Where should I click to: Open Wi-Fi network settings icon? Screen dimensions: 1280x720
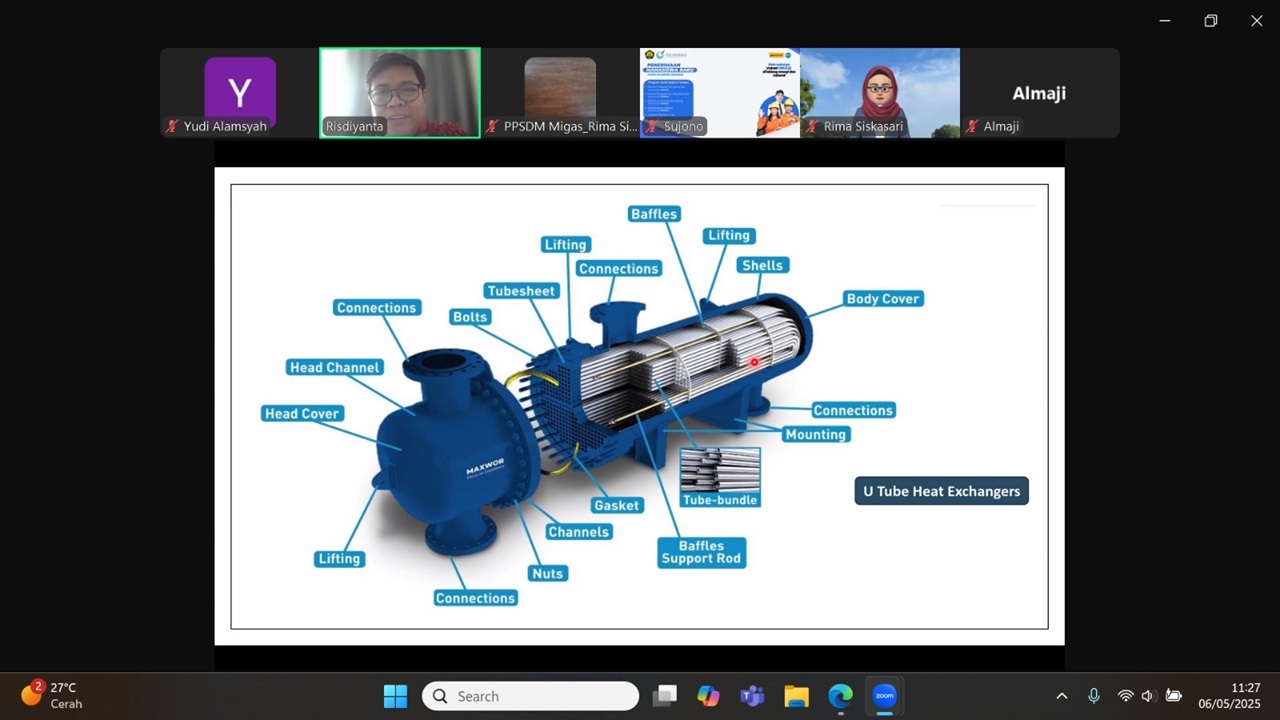pyautogui.click(x=1125, y=696)
